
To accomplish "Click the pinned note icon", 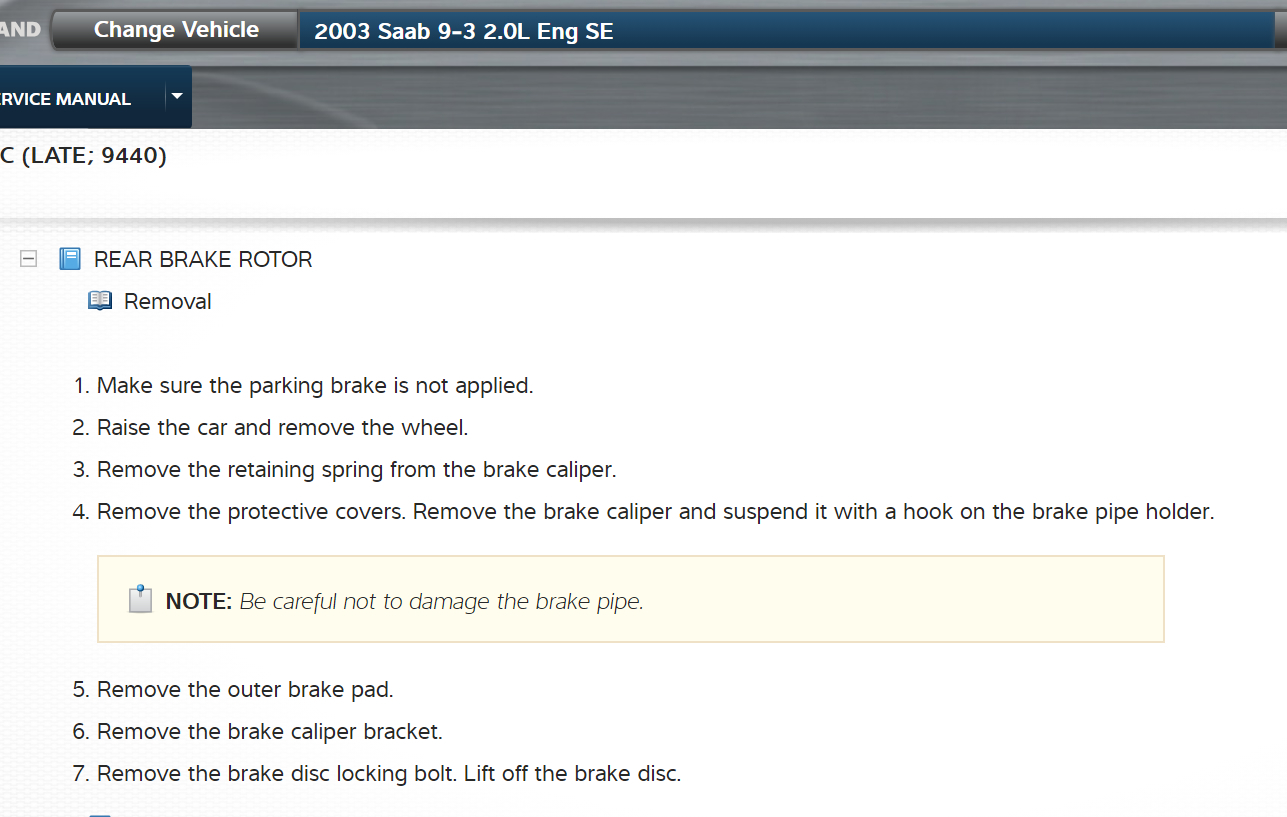I will click(x=140, y=599).
